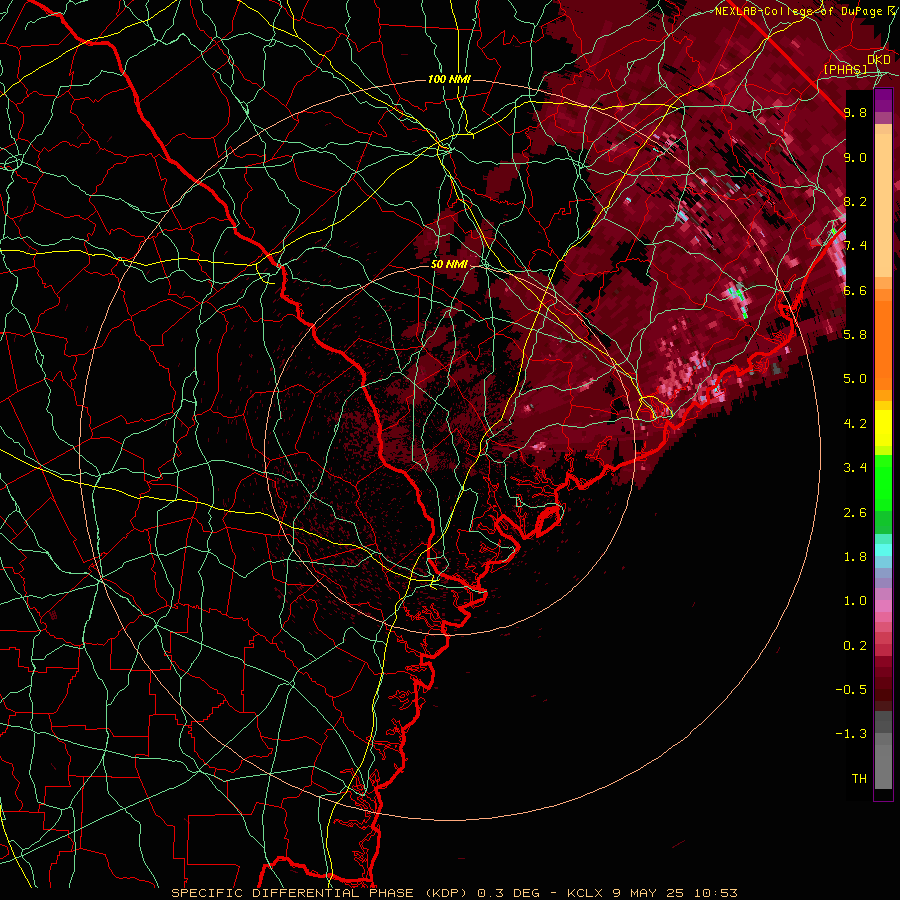Select the cyan swatch beside the 1.8 label

[883, 550]
